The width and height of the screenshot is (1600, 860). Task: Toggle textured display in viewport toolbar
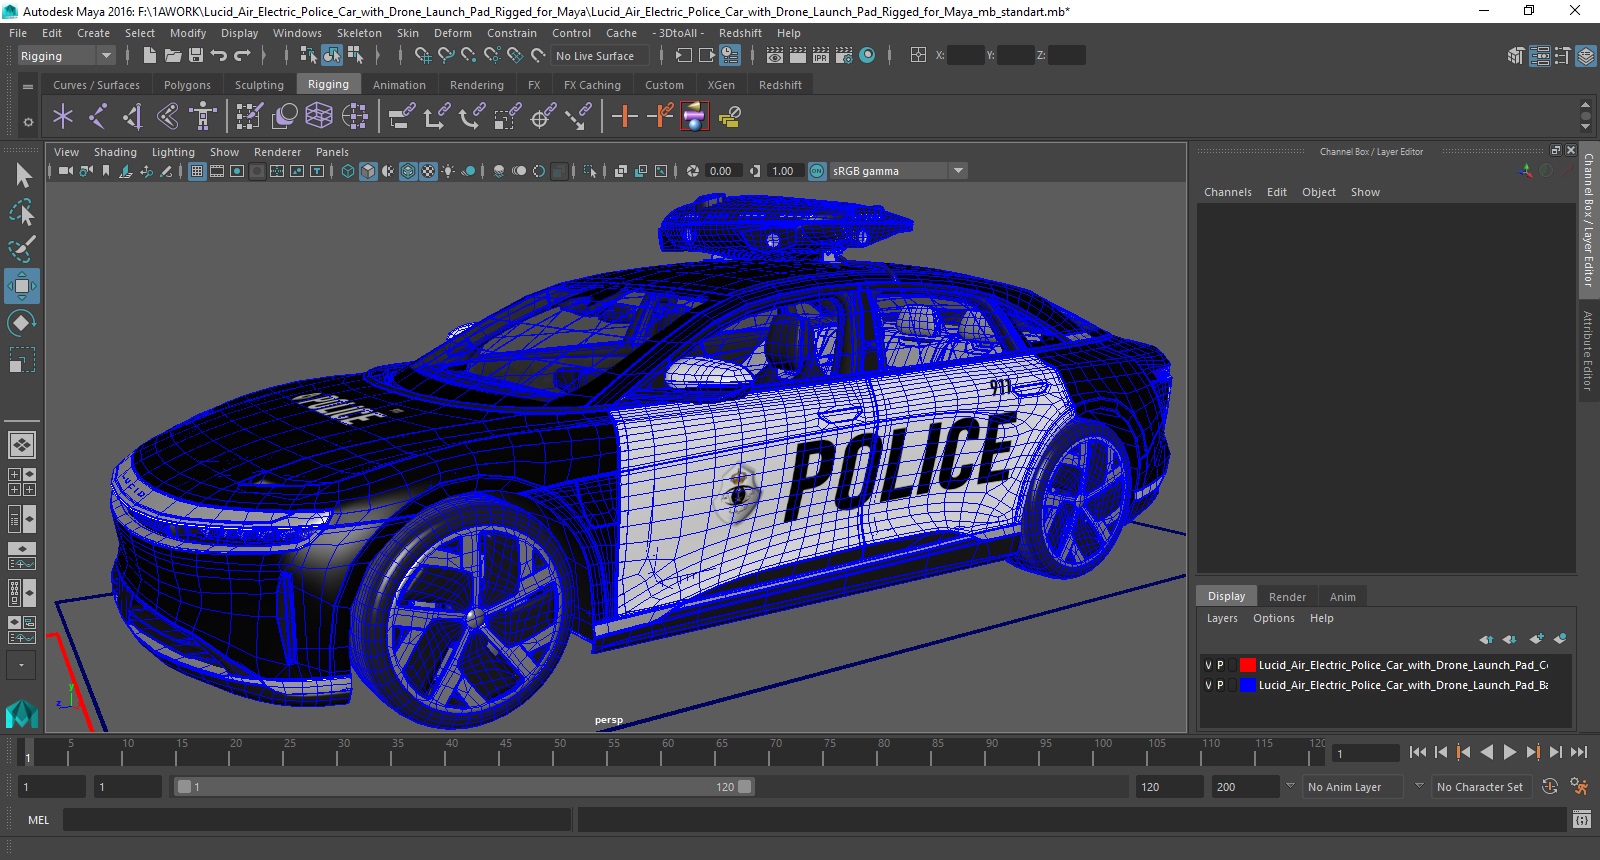pyautogui.click(x=428, y=171)
